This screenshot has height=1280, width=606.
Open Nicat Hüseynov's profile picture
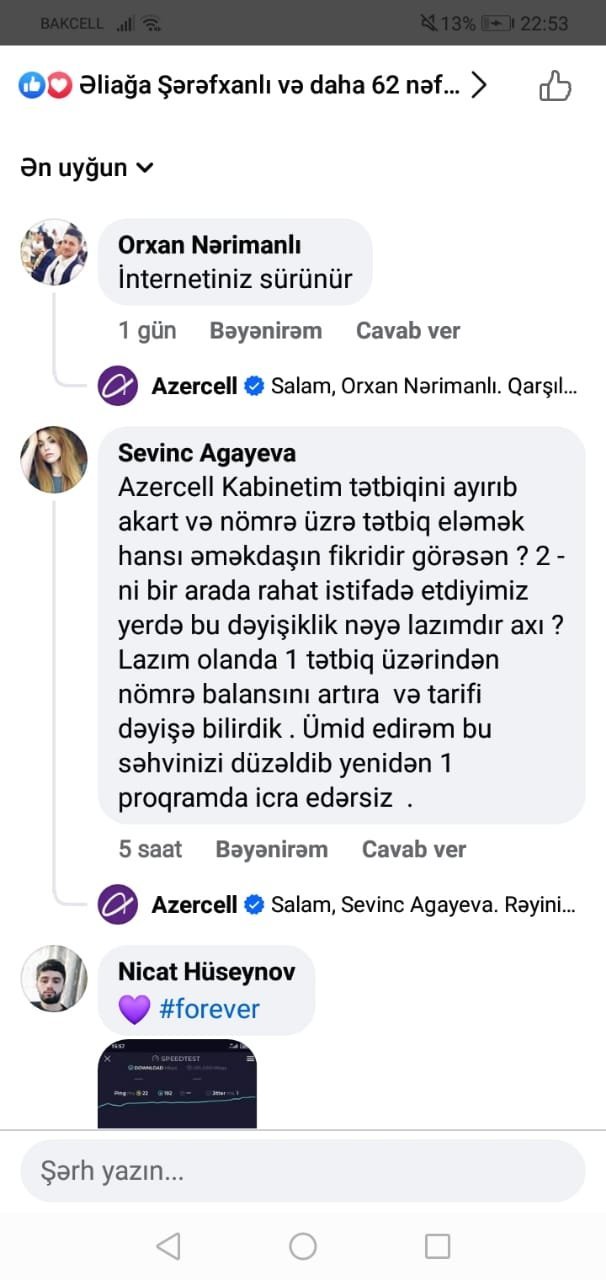pyautogui.click(x=54, y=978)
